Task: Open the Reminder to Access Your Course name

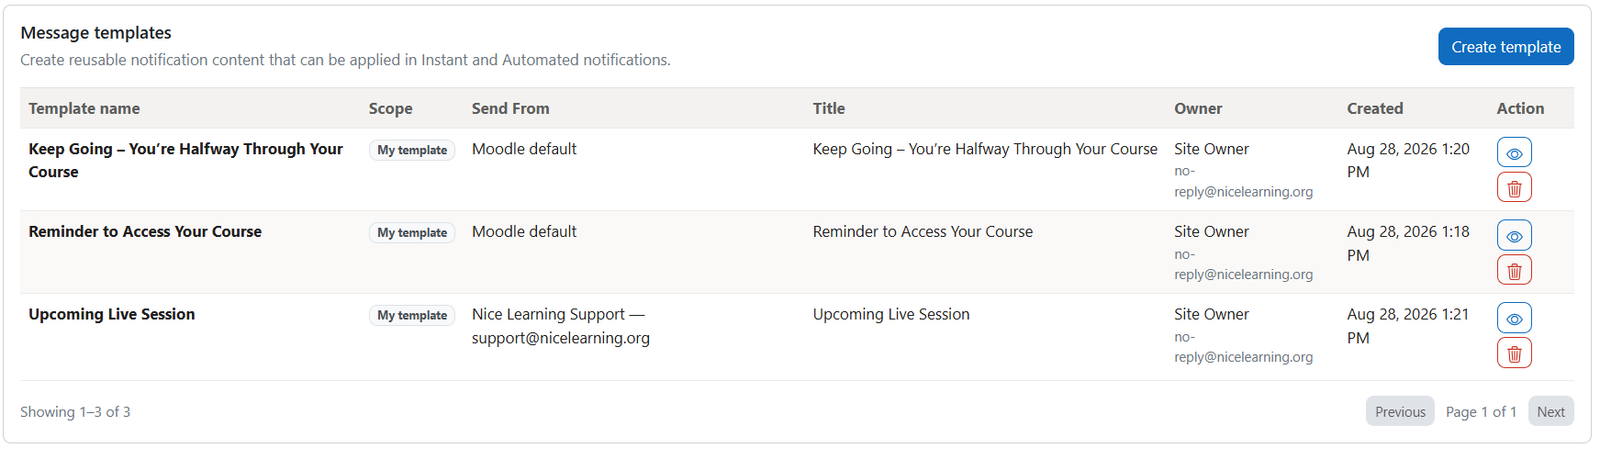Action: pos(145,232)
